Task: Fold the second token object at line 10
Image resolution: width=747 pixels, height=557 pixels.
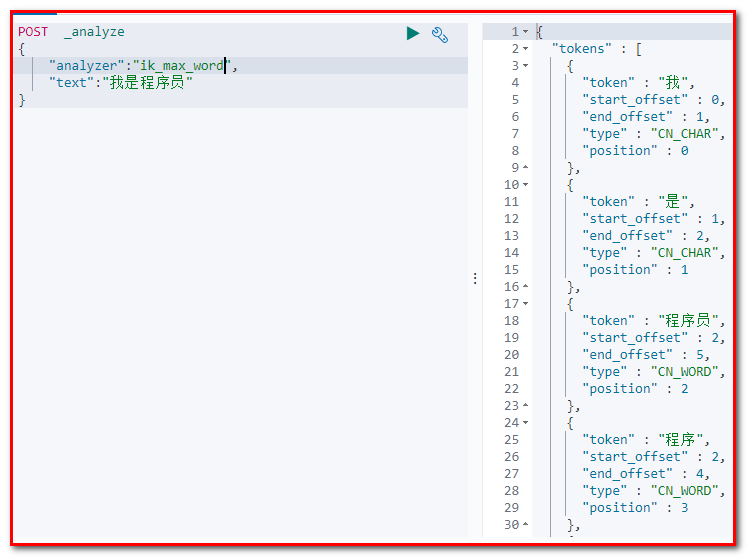Action: (x=526, y=185)
